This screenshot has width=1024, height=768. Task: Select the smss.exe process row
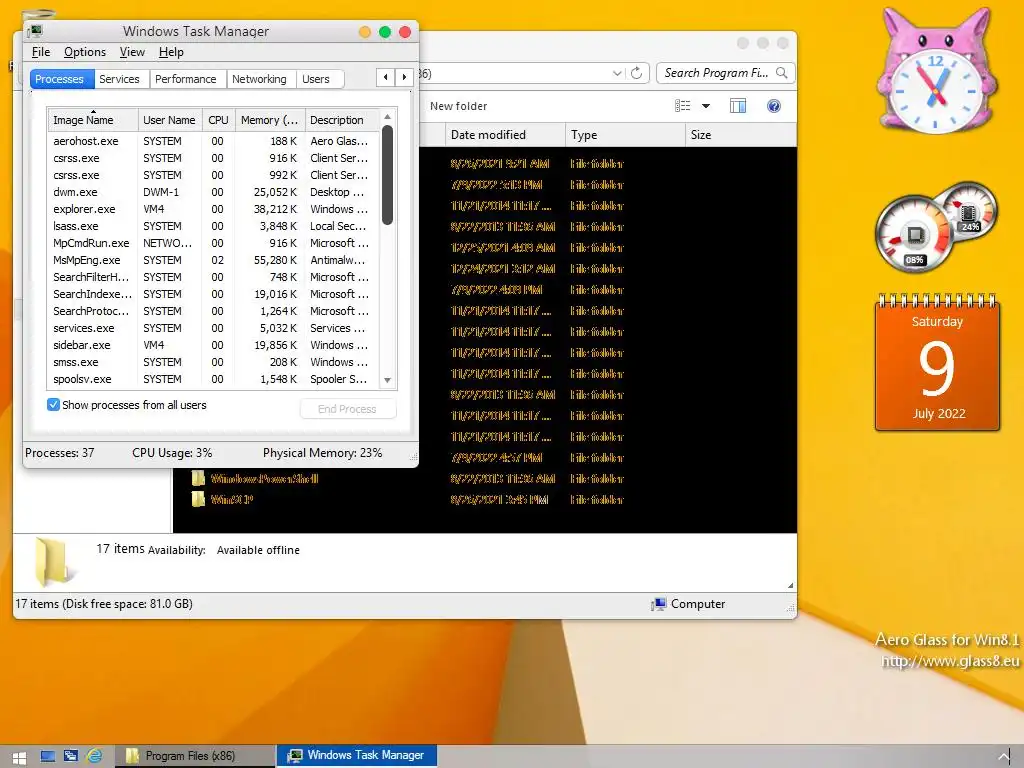coord(213,362)
